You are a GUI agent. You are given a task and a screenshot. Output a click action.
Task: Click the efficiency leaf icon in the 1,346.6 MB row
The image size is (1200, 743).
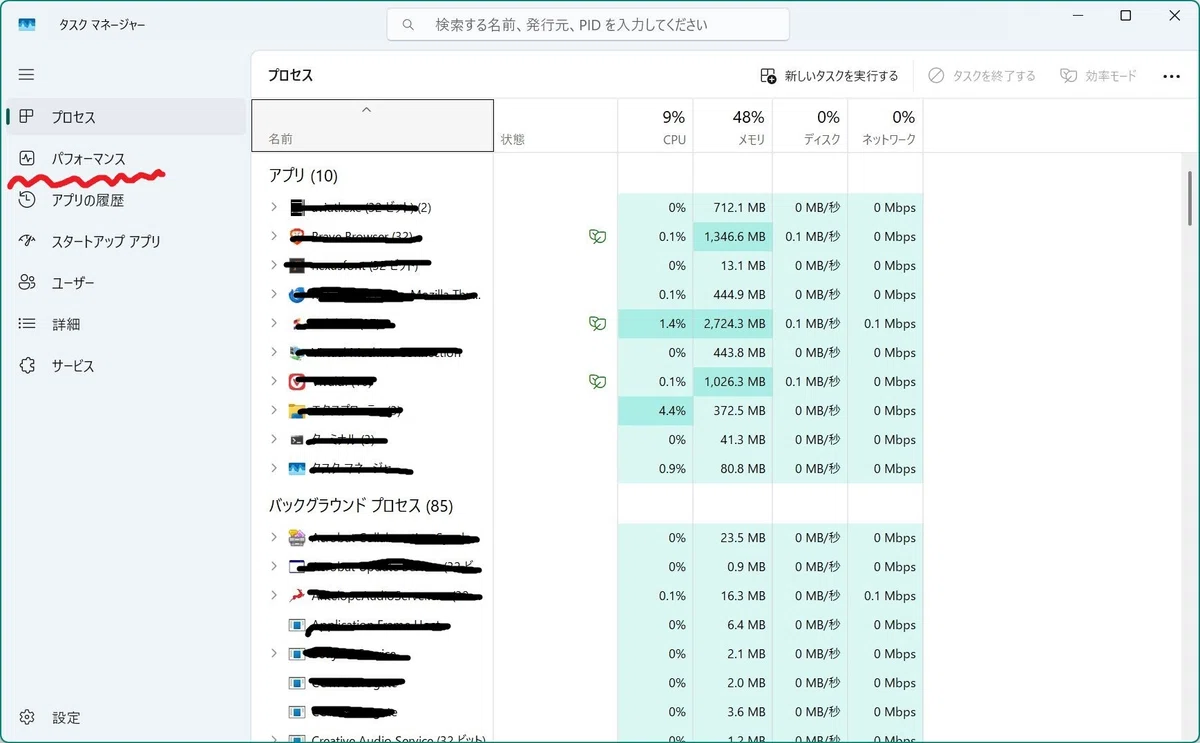[x=597, y=237]
